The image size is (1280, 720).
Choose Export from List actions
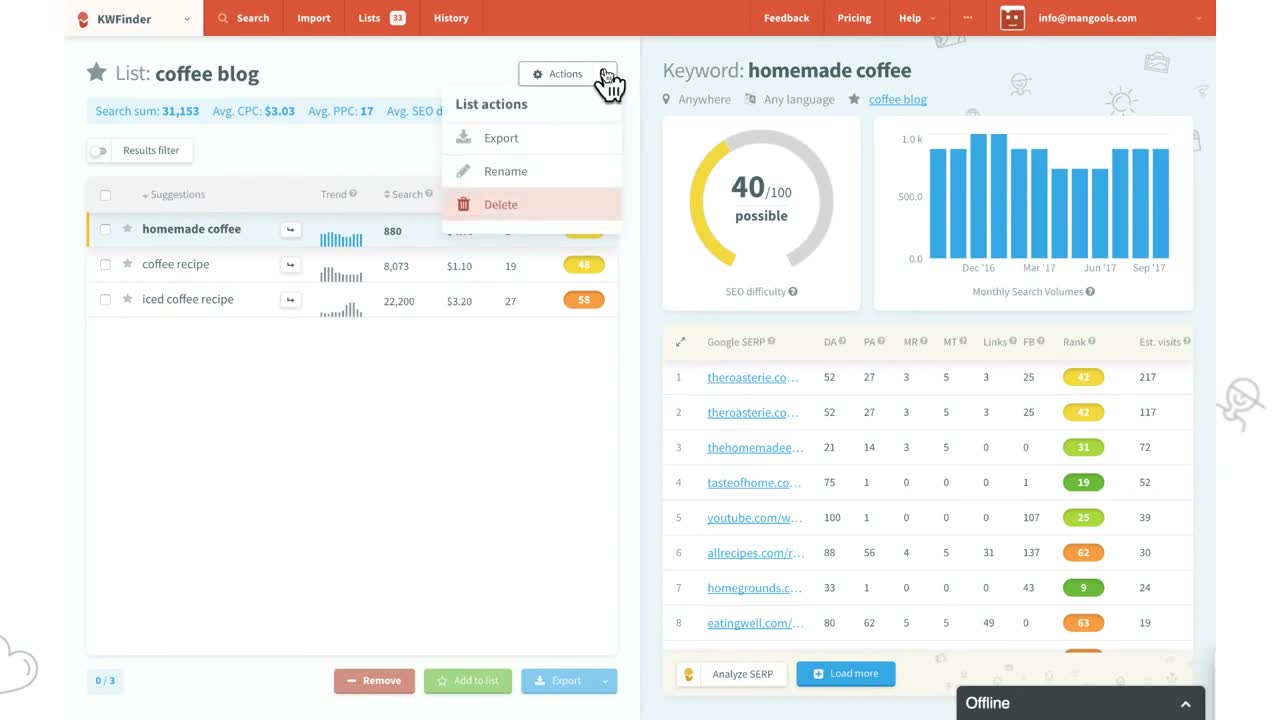[x=532, y=138]
